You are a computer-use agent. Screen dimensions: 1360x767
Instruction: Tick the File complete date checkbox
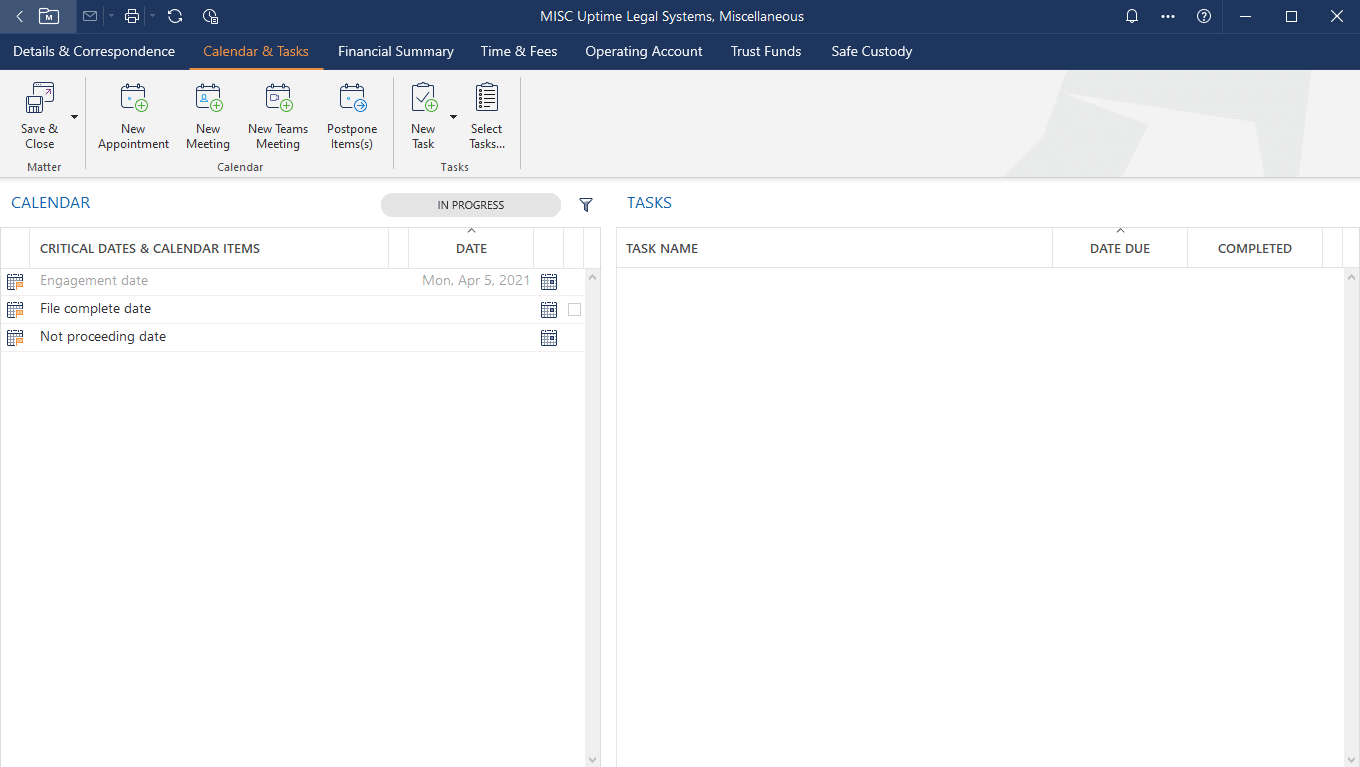pyautogui.click(x=574, y=310)
